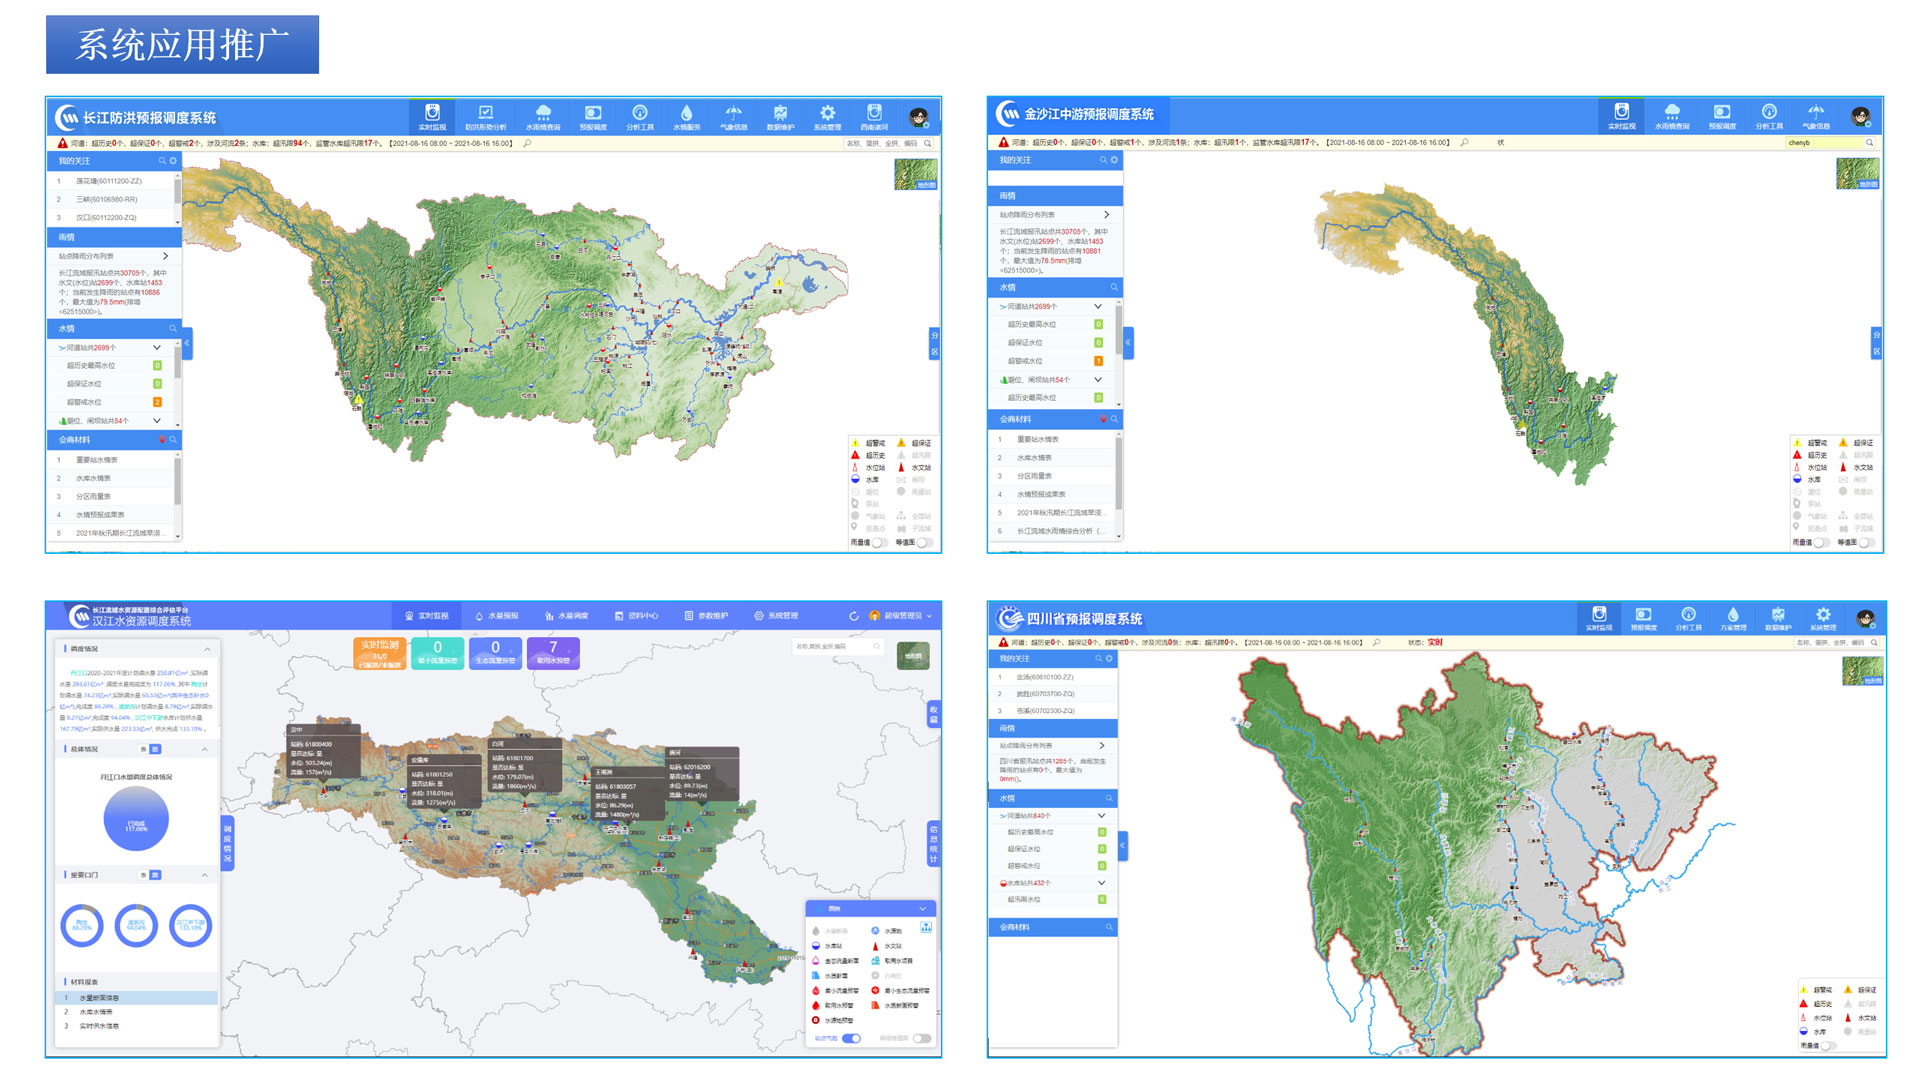The width and height of the screenshot is (1920, 1080).
Task: Toggle 站点气泡 switch in 汉江 legend panel
Action: 851,1038
